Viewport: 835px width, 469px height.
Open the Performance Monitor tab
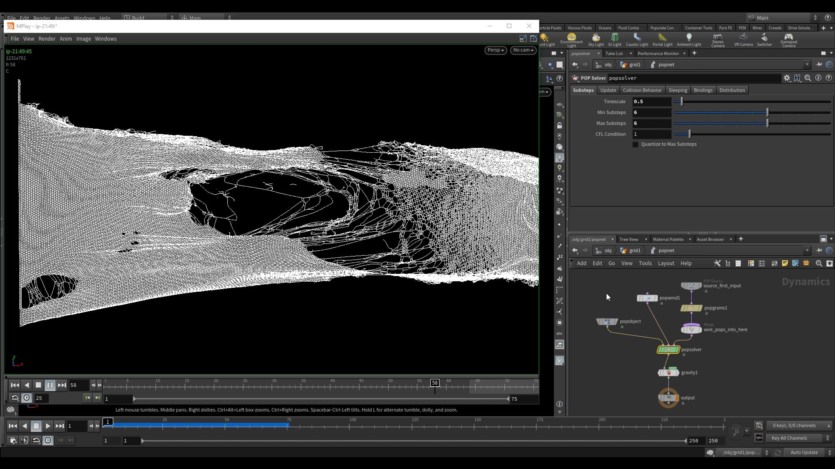pos(658,53)
